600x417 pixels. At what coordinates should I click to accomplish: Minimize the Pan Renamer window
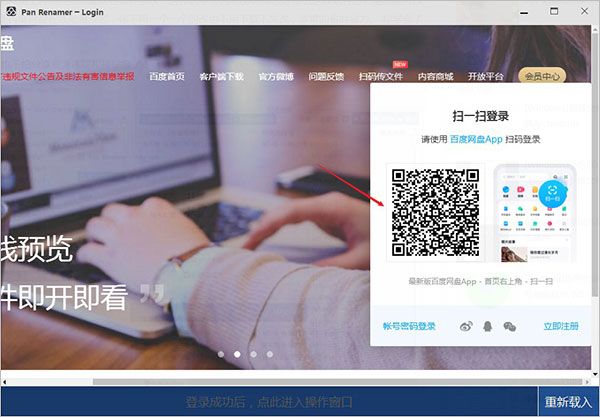524,12
